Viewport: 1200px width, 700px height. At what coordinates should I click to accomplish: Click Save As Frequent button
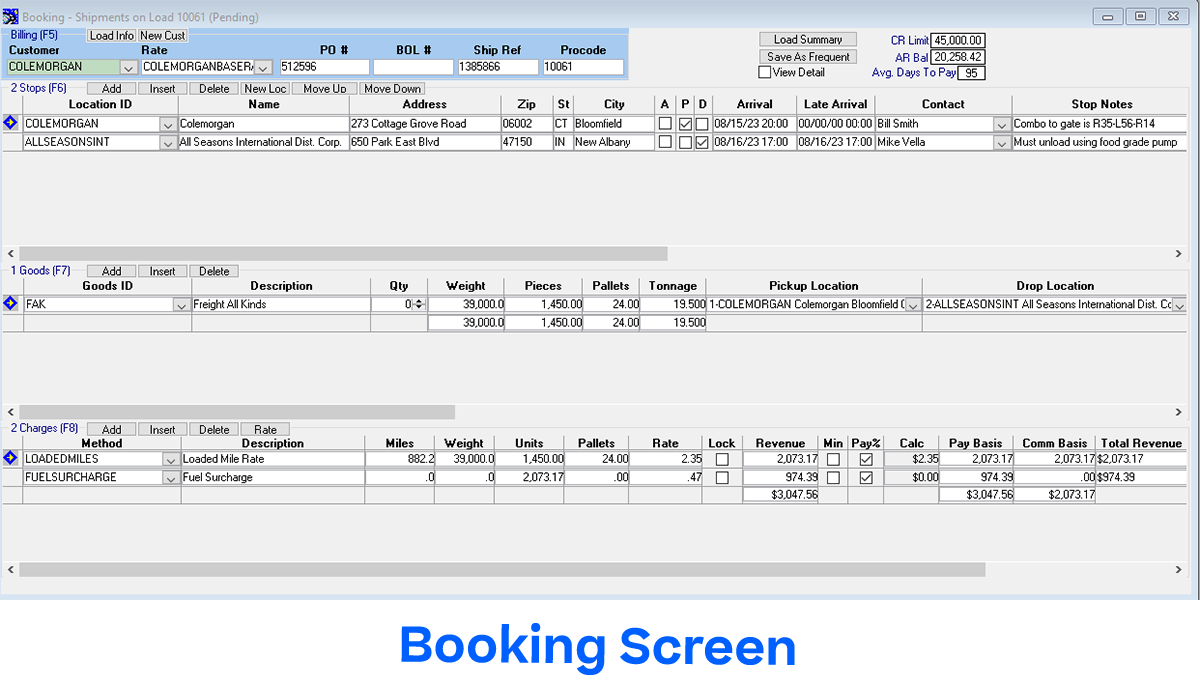[x=808, y=57]
